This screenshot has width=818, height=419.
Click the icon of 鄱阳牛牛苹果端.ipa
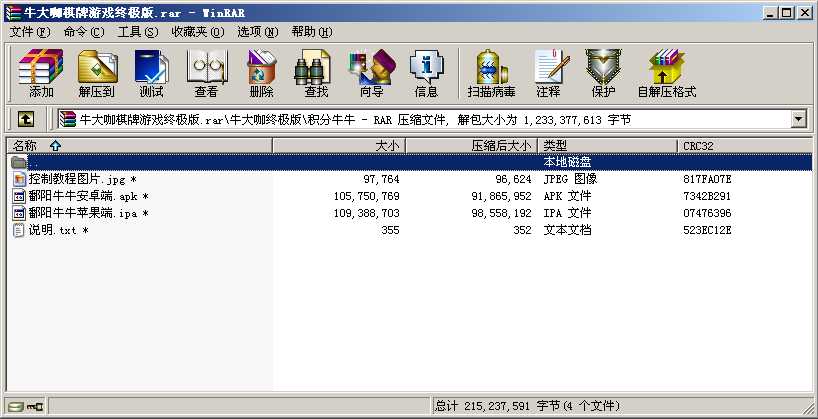[19, 213]
